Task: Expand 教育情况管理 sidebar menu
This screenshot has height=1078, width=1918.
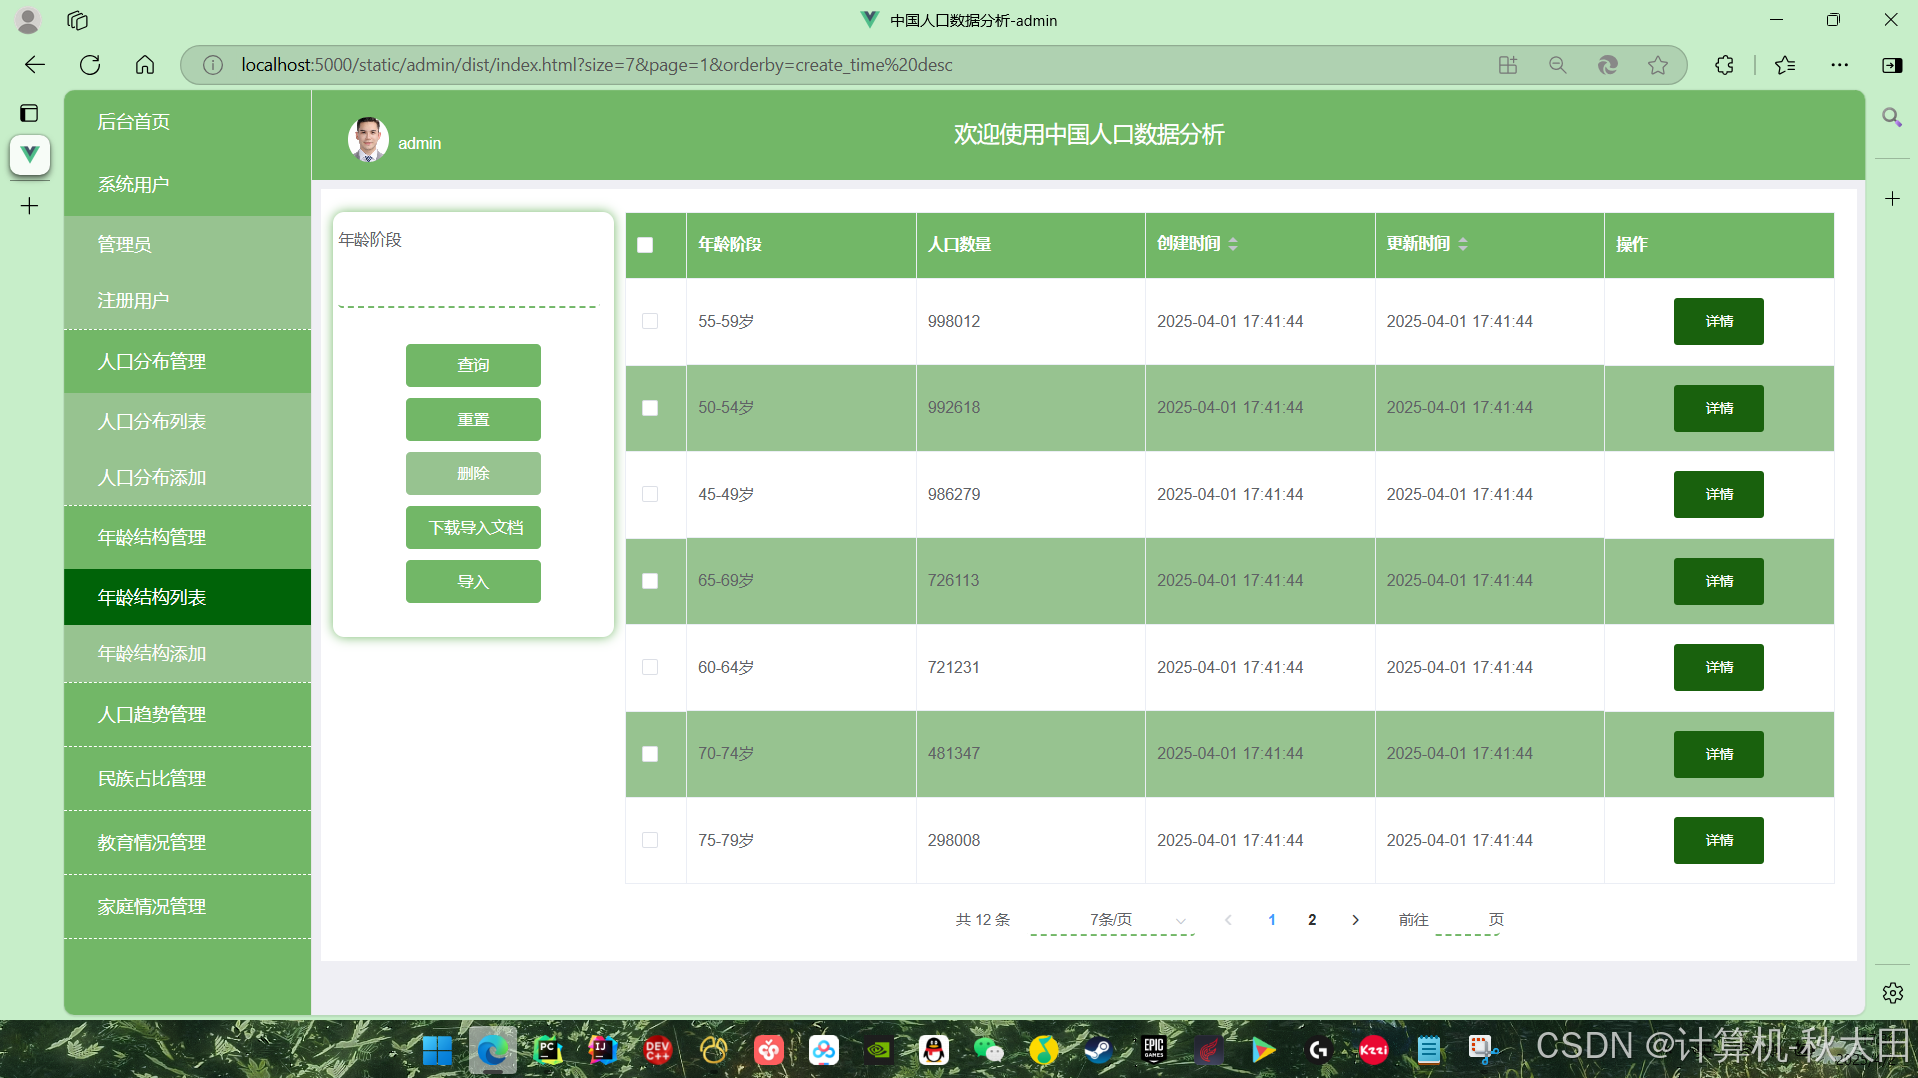Action: (188, 842)
